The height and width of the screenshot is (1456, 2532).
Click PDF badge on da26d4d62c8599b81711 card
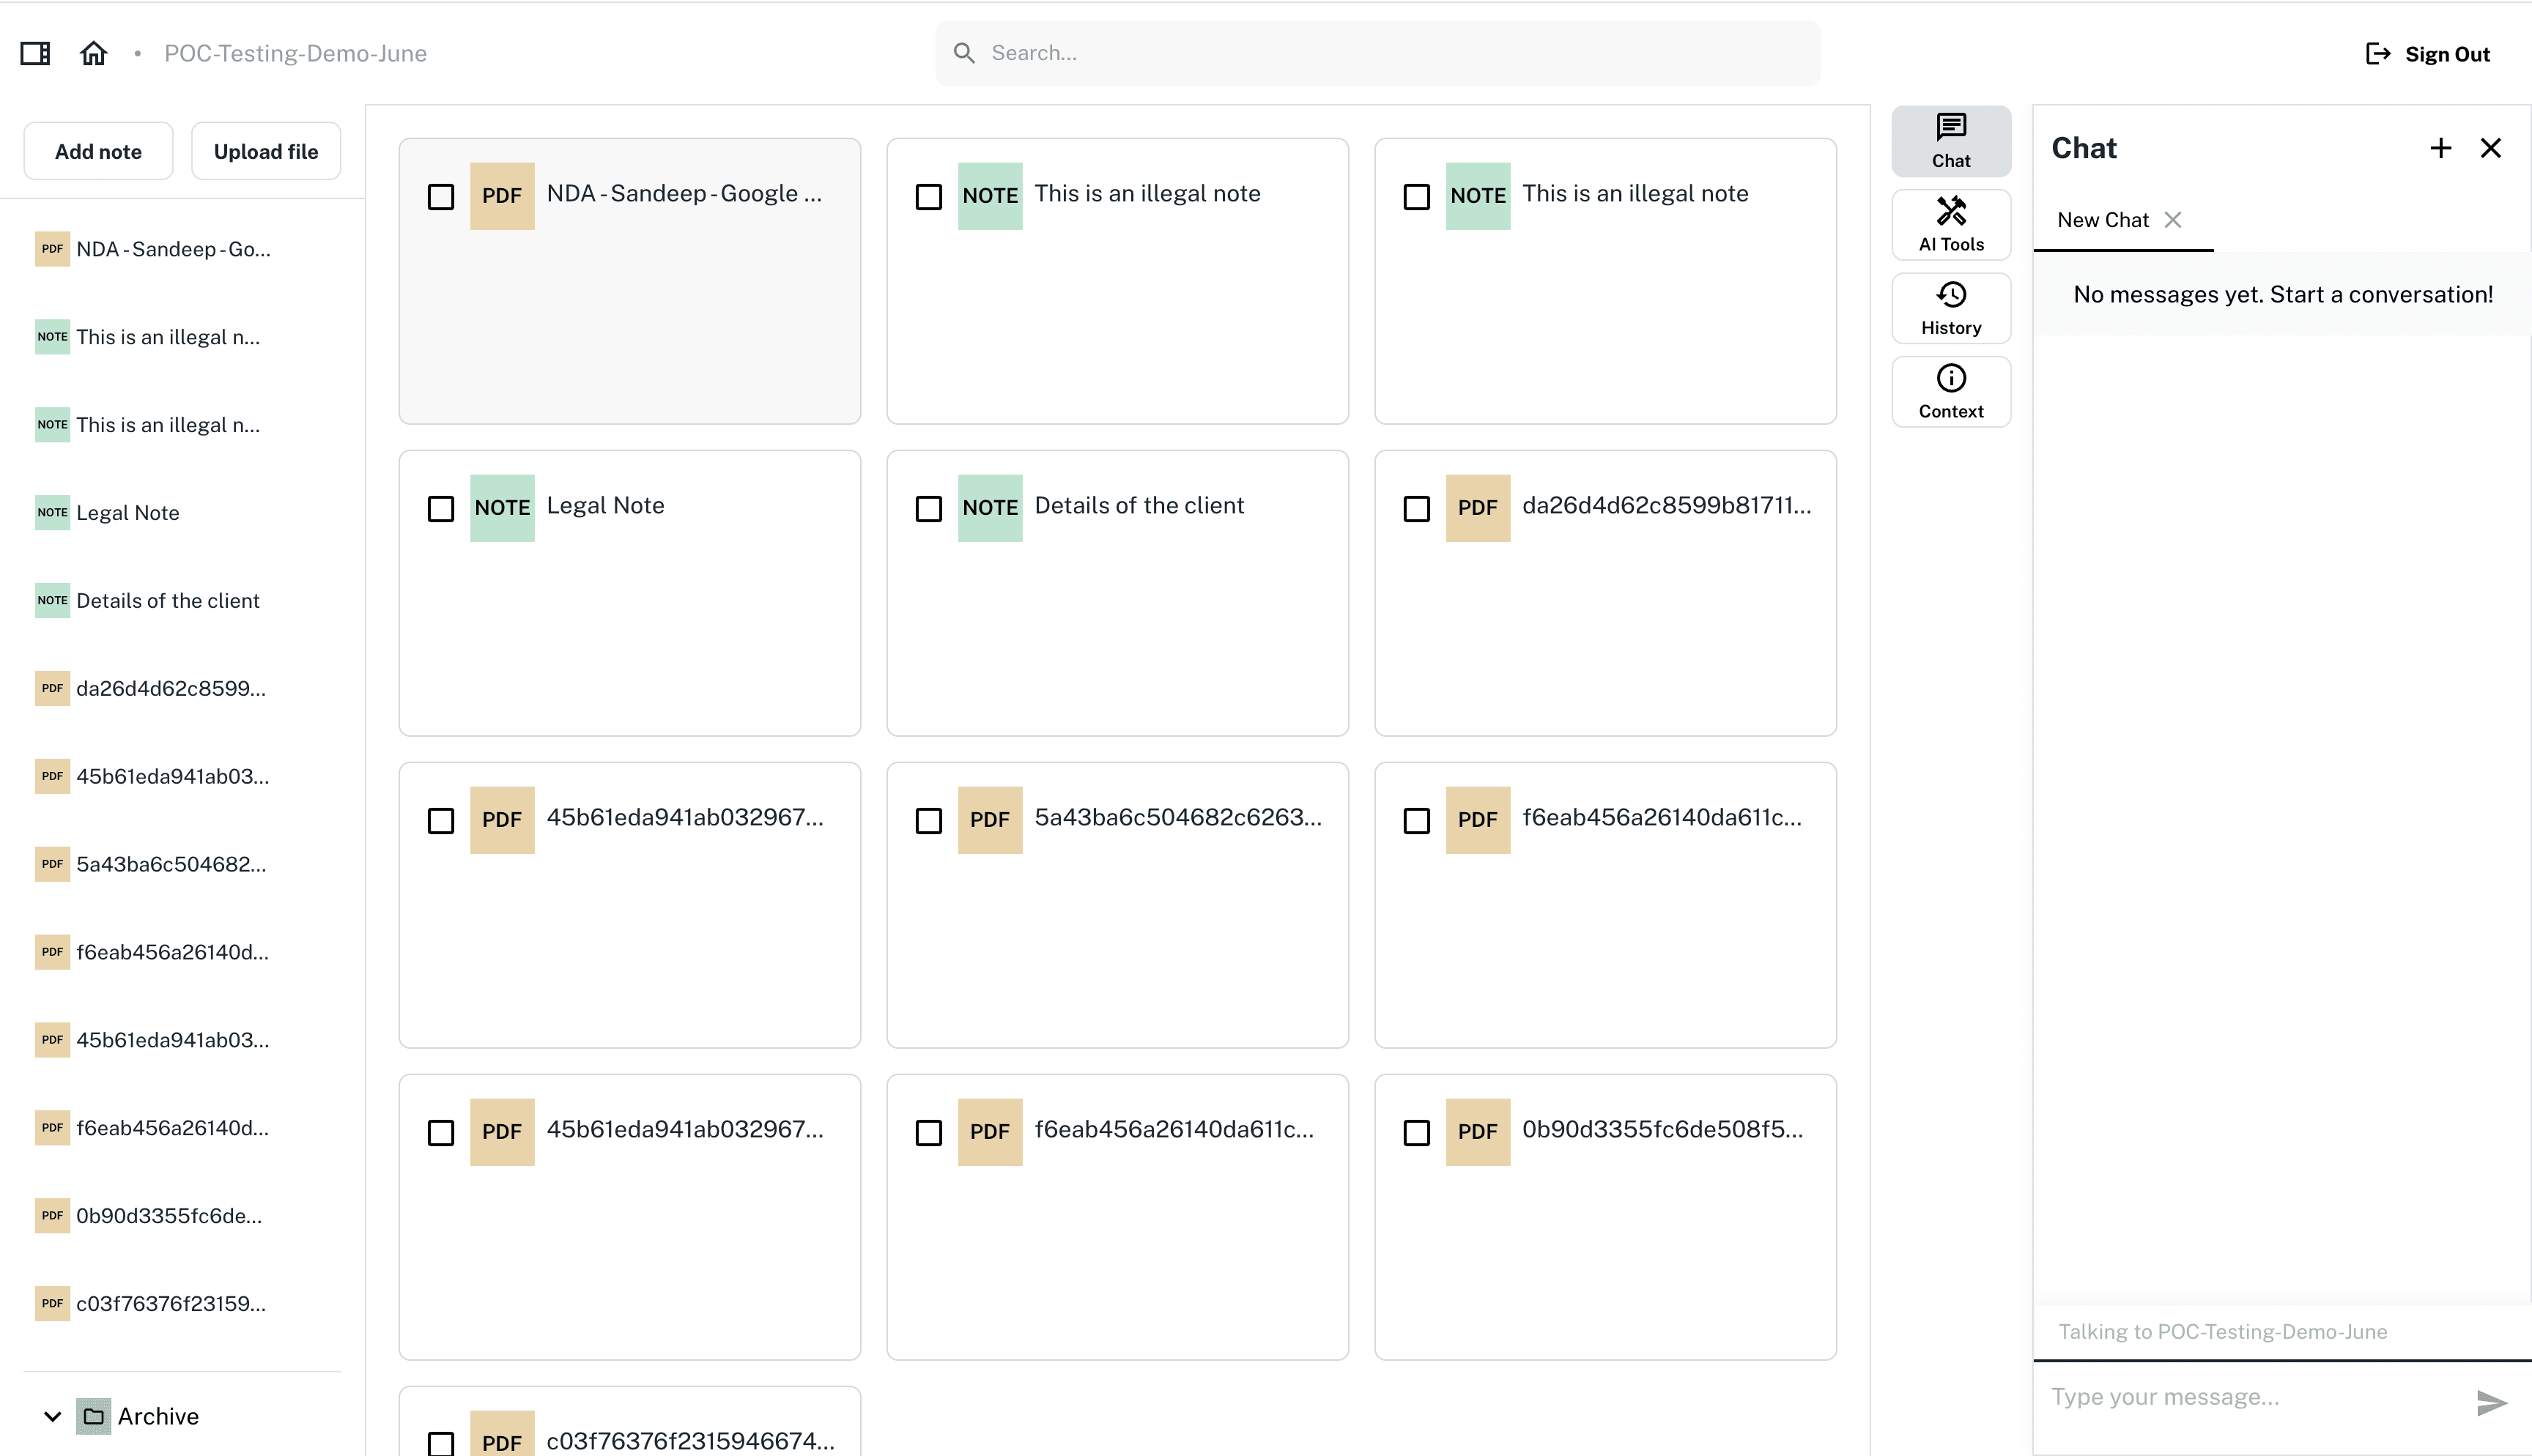[1478, 508]
